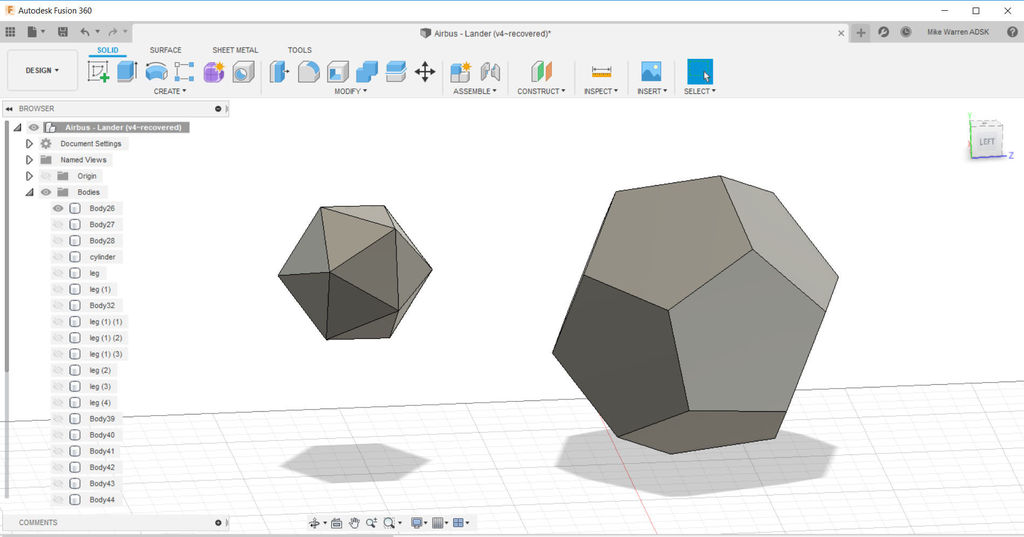Open the SHEET METAL tab
Viewport: 1024px width, 537px height.
click(x=234, y=50)
